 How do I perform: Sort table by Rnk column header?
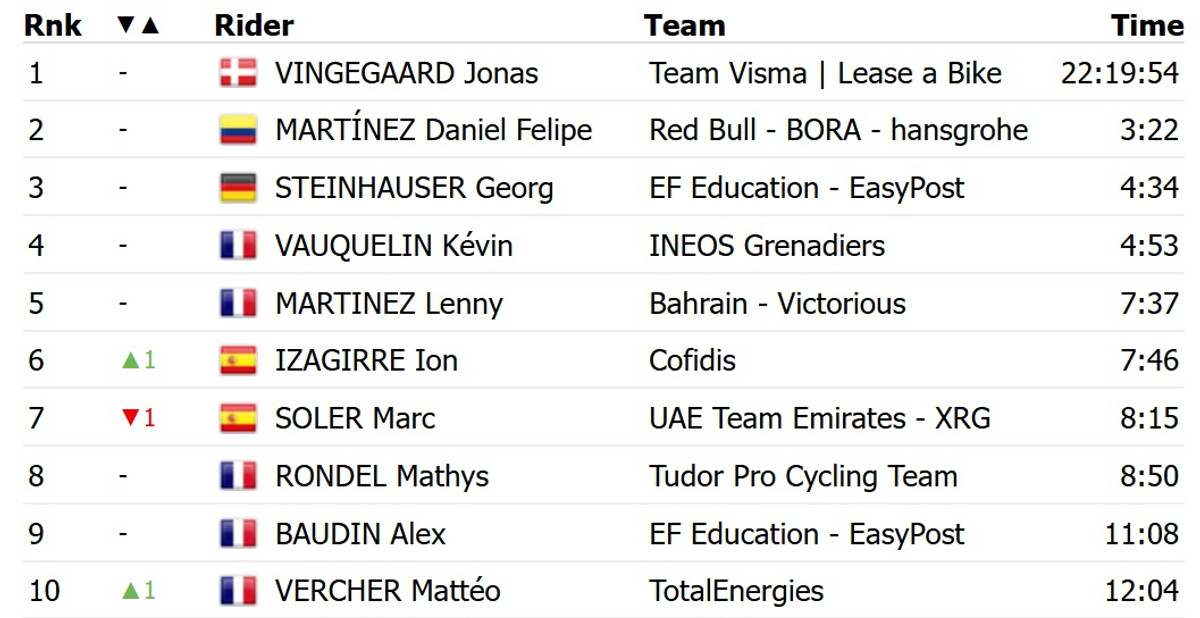tap(53, 25)
